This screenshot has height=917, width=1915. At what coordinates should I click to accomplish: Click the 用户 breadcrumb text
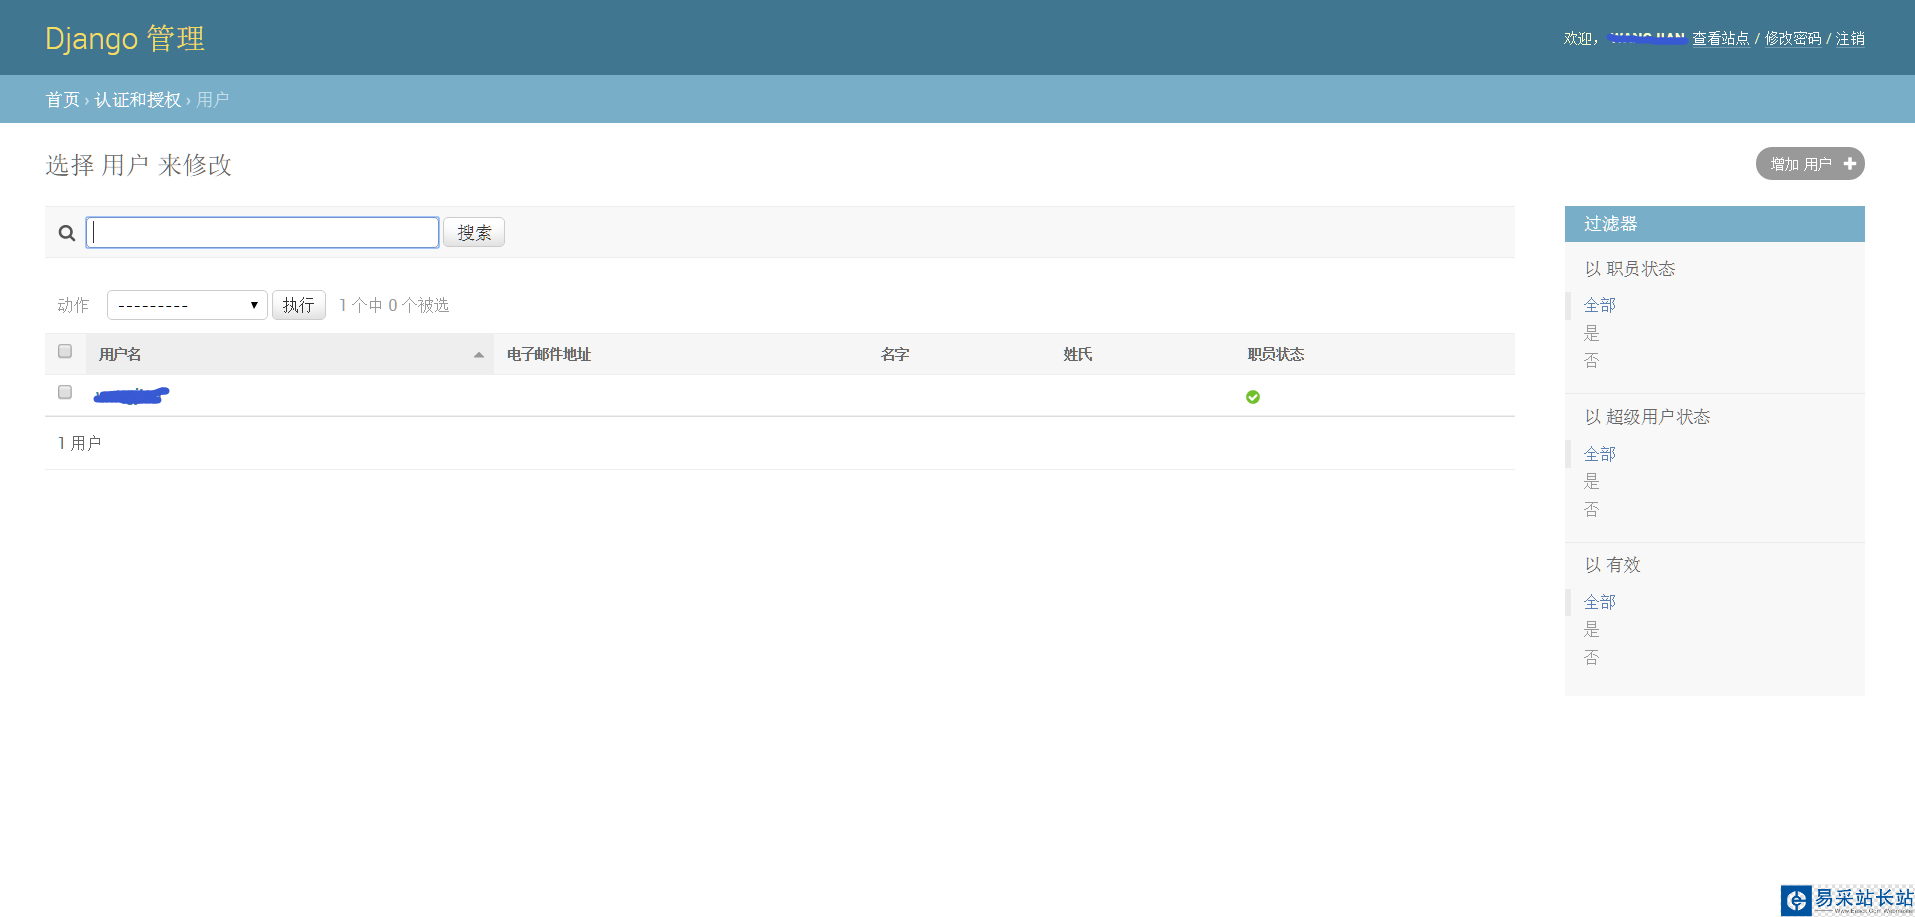point(213,100)
